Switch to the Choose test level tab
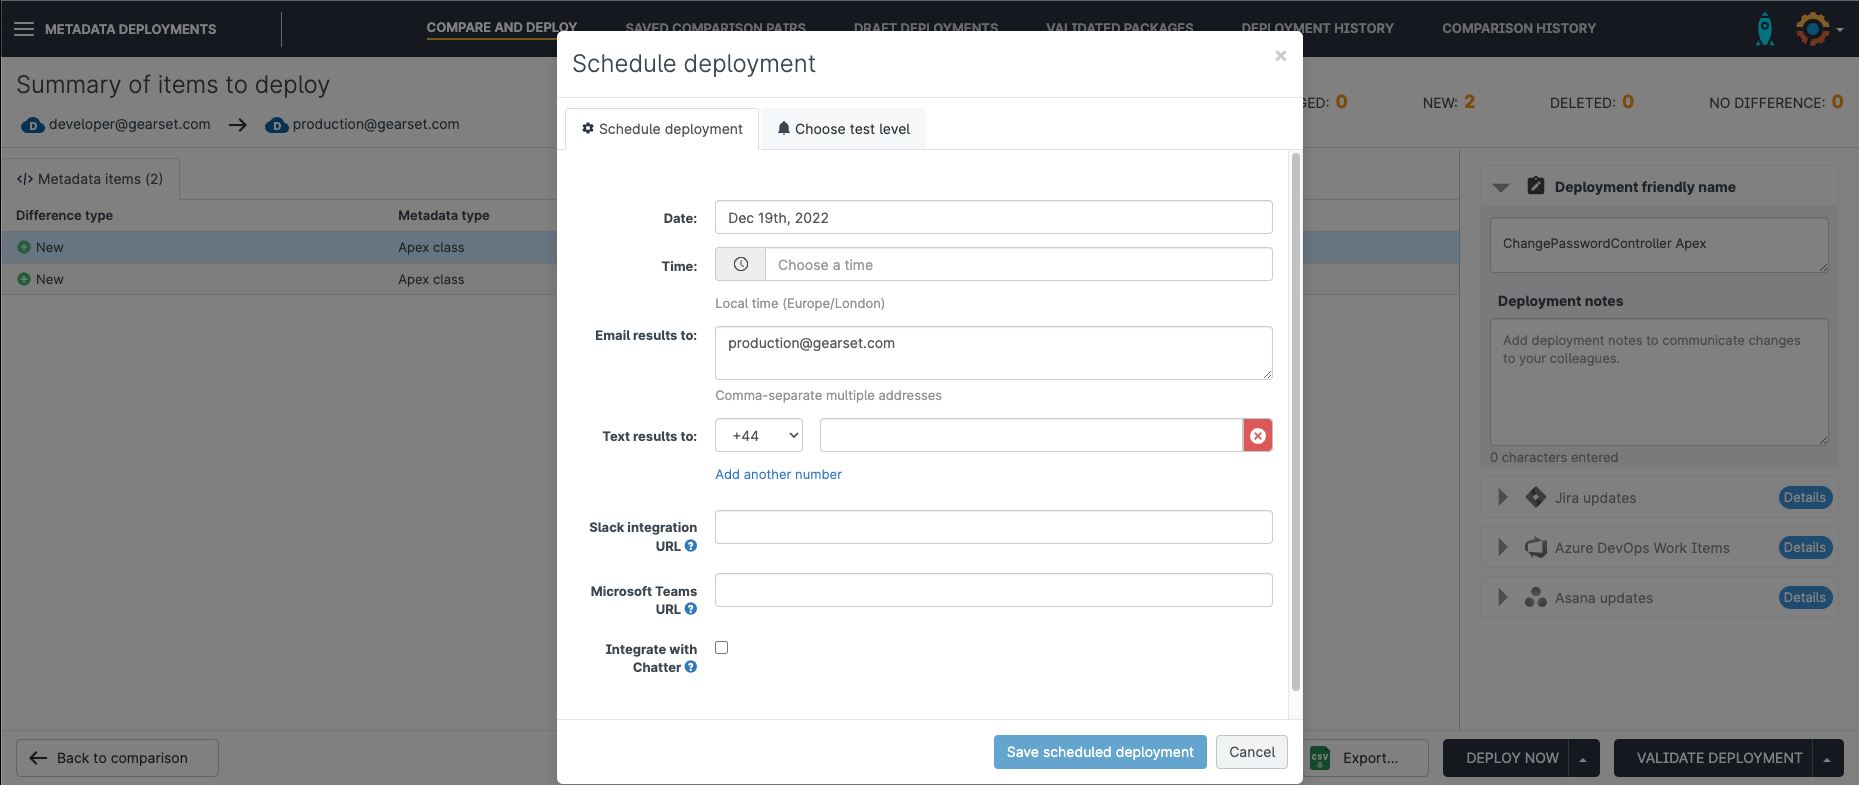This screenshot has width=1859, height=785. (843, 129)
